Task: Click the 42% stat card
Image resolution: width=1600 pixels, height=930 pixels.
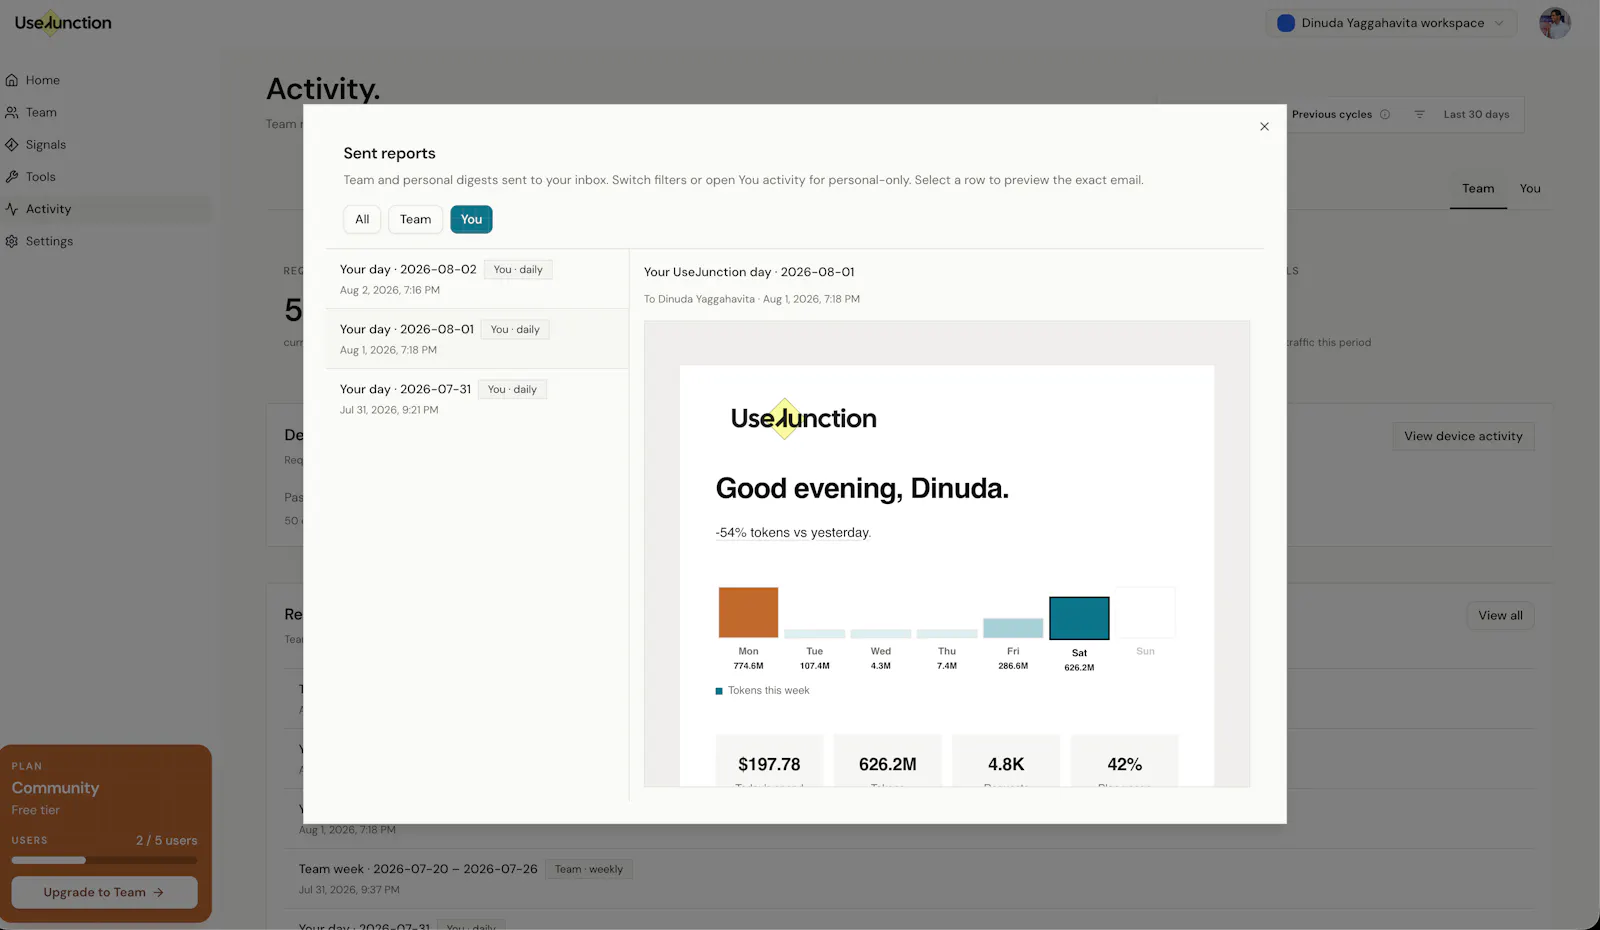Action: [1125, 761]
